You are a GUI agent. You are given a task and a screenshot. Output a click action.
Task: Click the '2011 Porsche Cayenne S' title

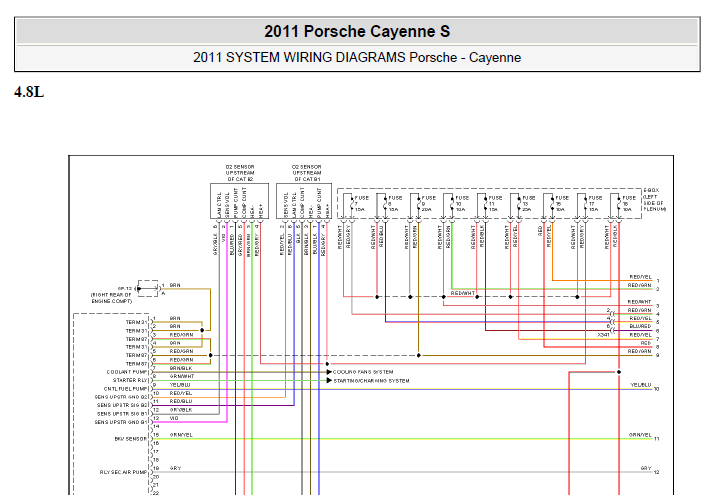tap(357, 32)
